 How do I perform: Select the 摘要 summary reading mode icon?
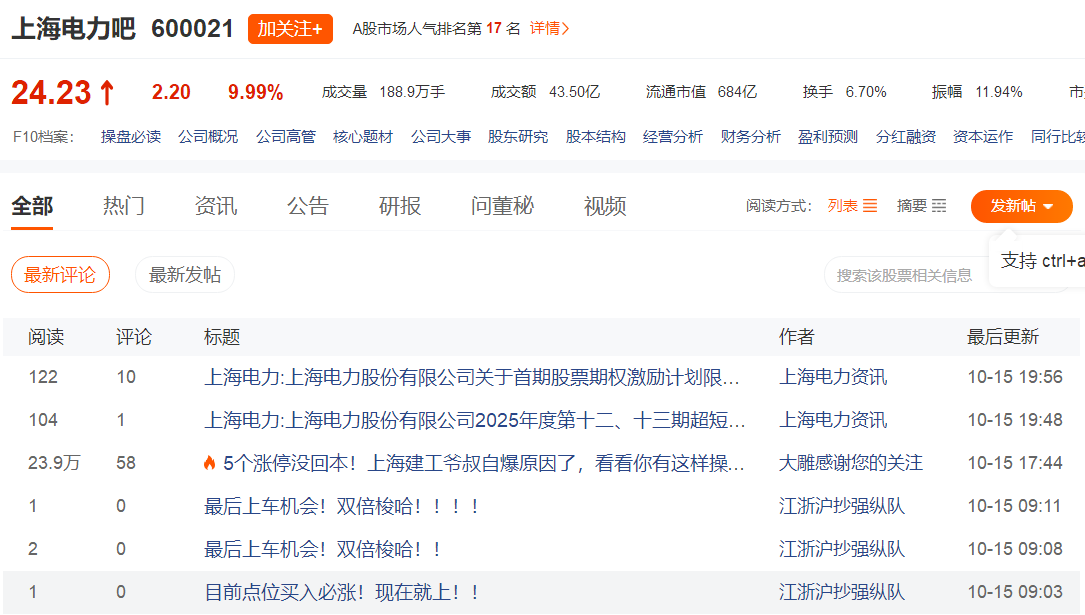pos(939,206)
